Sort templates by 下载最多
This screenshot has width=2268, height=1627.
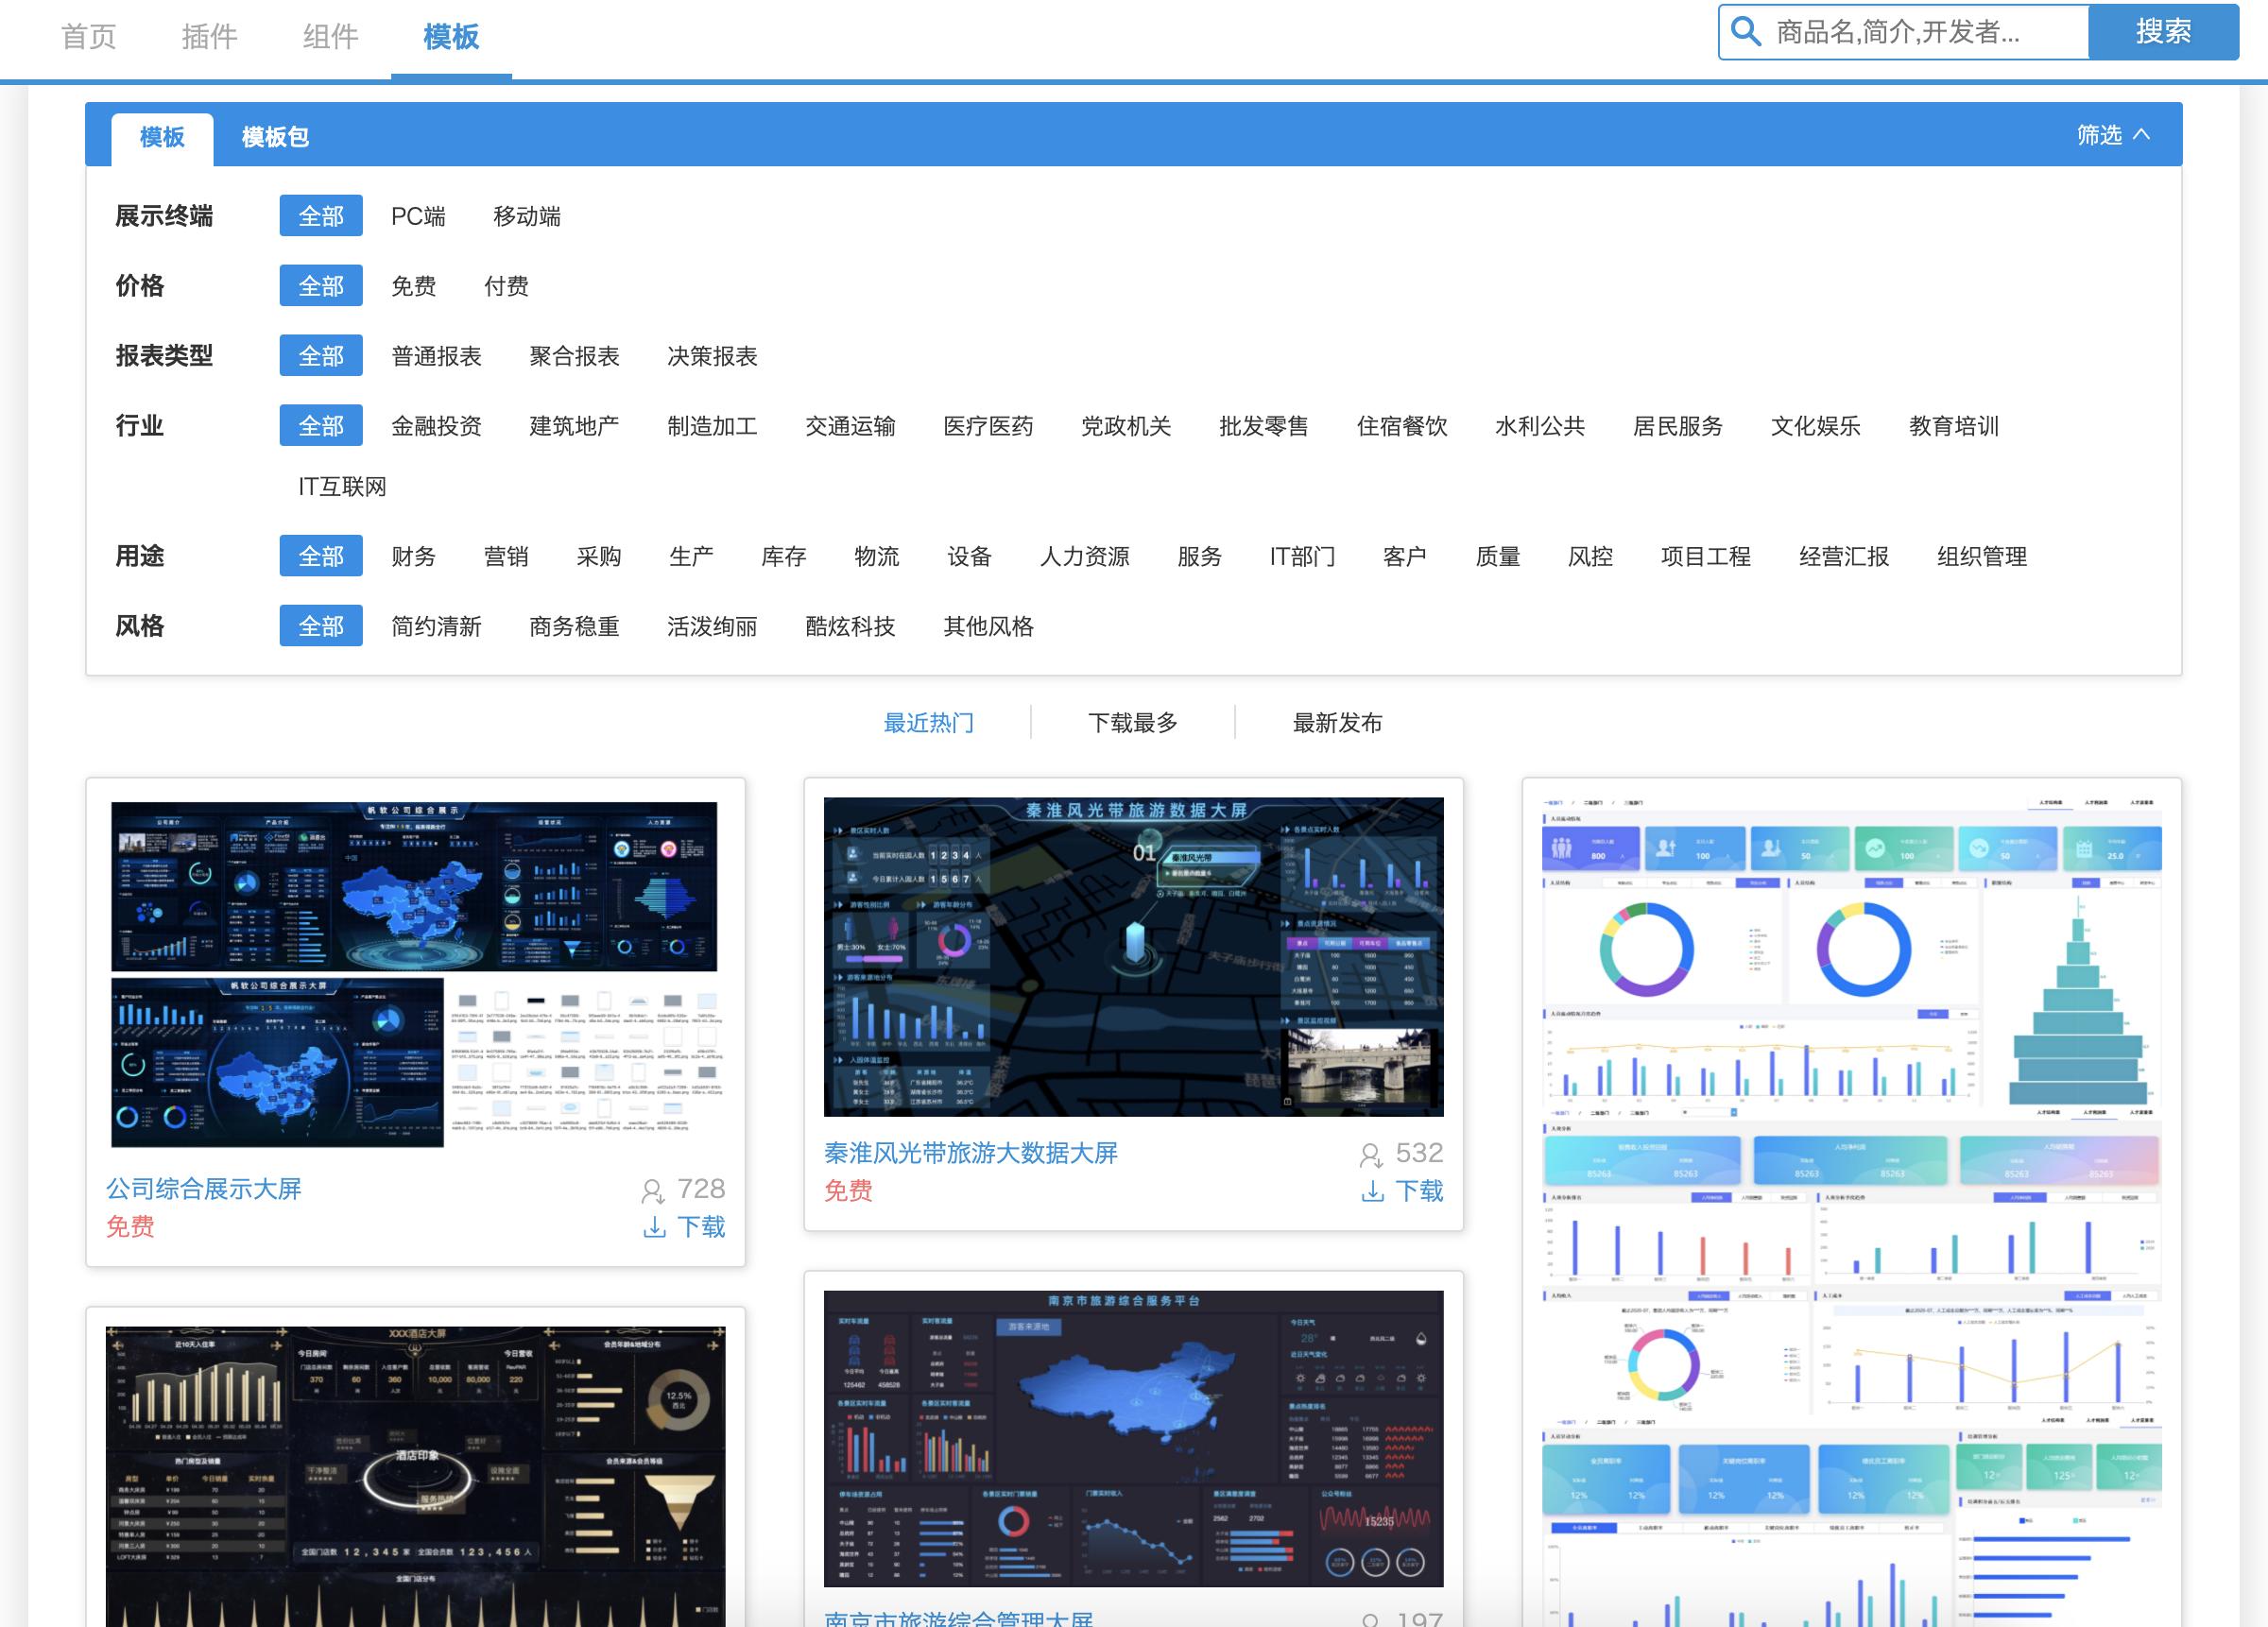[1132, 722]
